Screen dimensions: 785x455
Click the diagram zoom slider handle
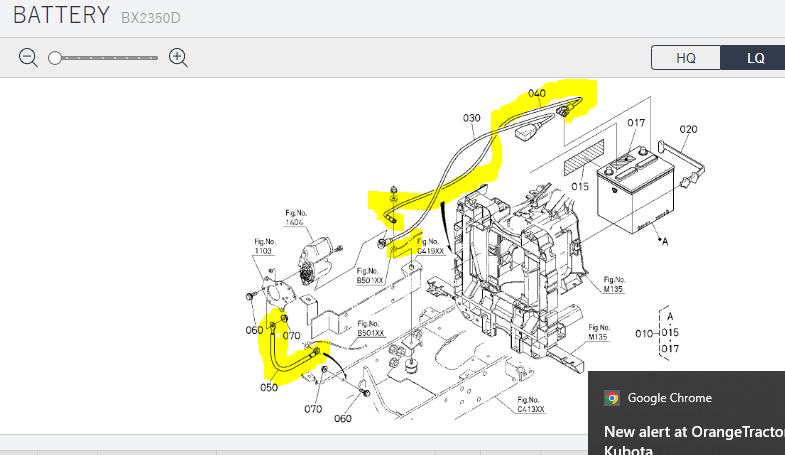coord(55,58)
